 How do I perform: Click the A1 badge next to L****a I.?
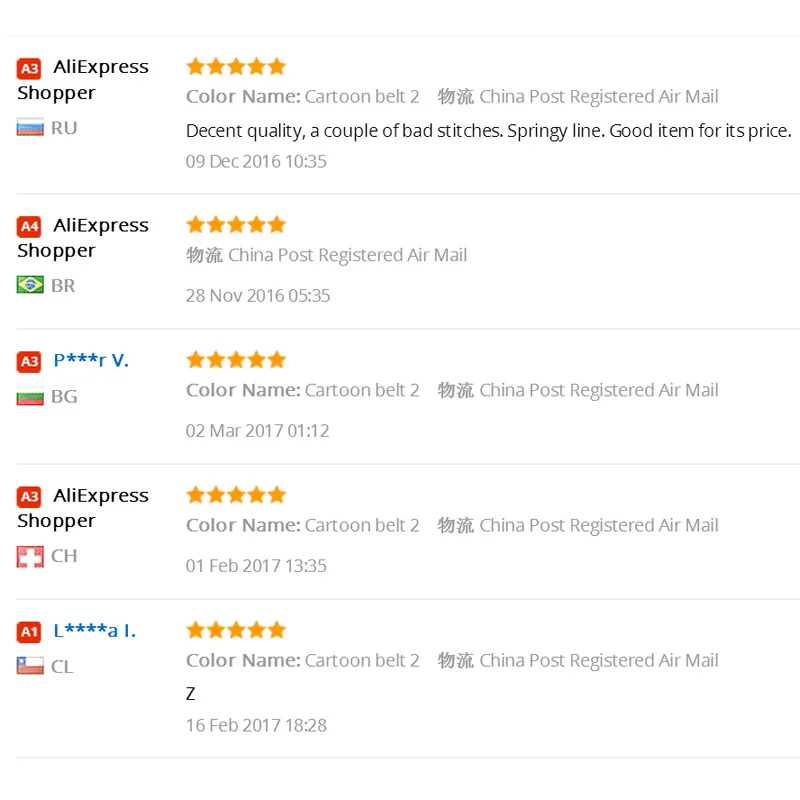30,631
